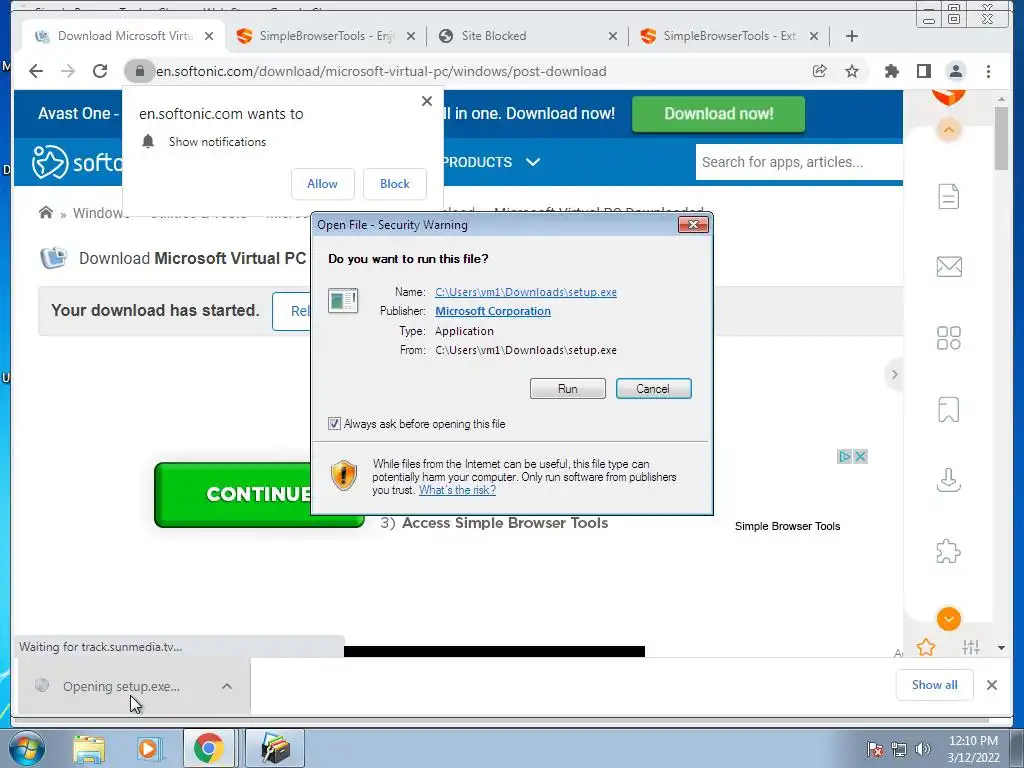
Task: Click the taskbar clock and date
Action: pos(973,749)
